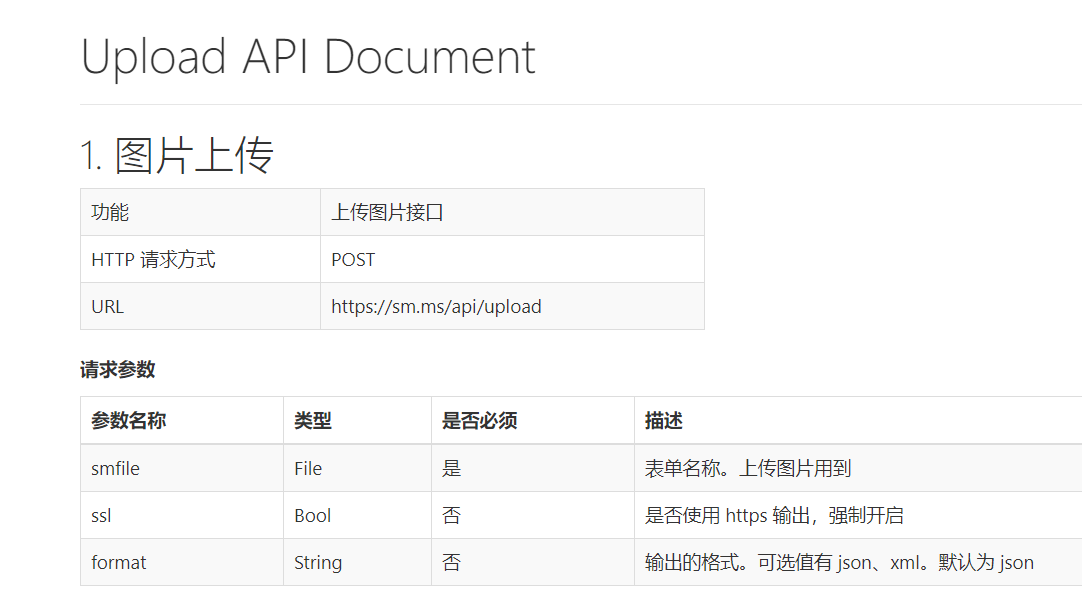Viewport: 1082px width, 600px height.
Task: Click the HTTP 请求方式 row label
Action: 145,259
